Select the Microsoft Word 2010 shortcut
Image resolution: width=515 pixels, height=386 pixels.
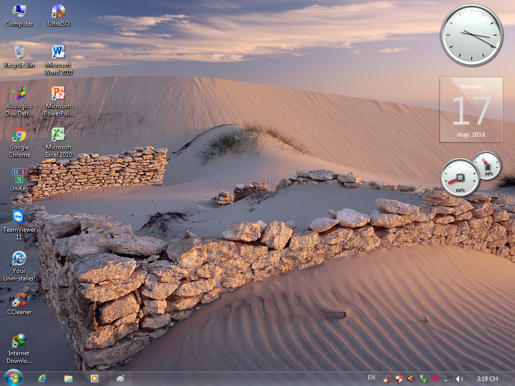(59, 60)
